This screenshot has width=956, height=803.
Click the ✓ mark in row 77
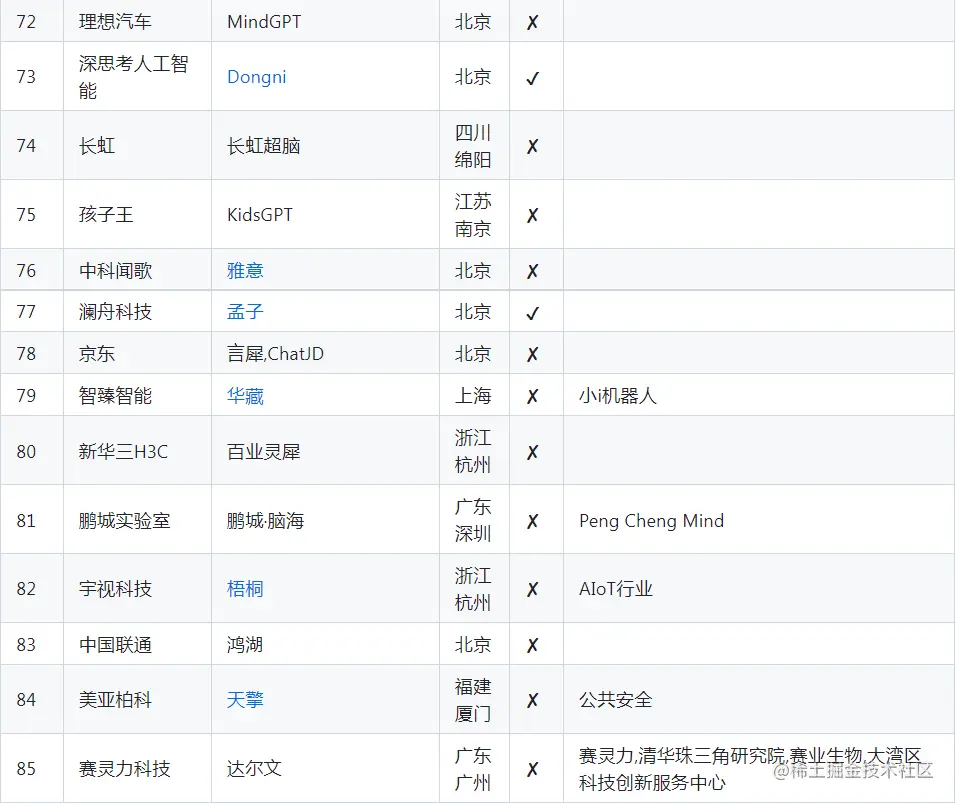(x=535, y=311)
